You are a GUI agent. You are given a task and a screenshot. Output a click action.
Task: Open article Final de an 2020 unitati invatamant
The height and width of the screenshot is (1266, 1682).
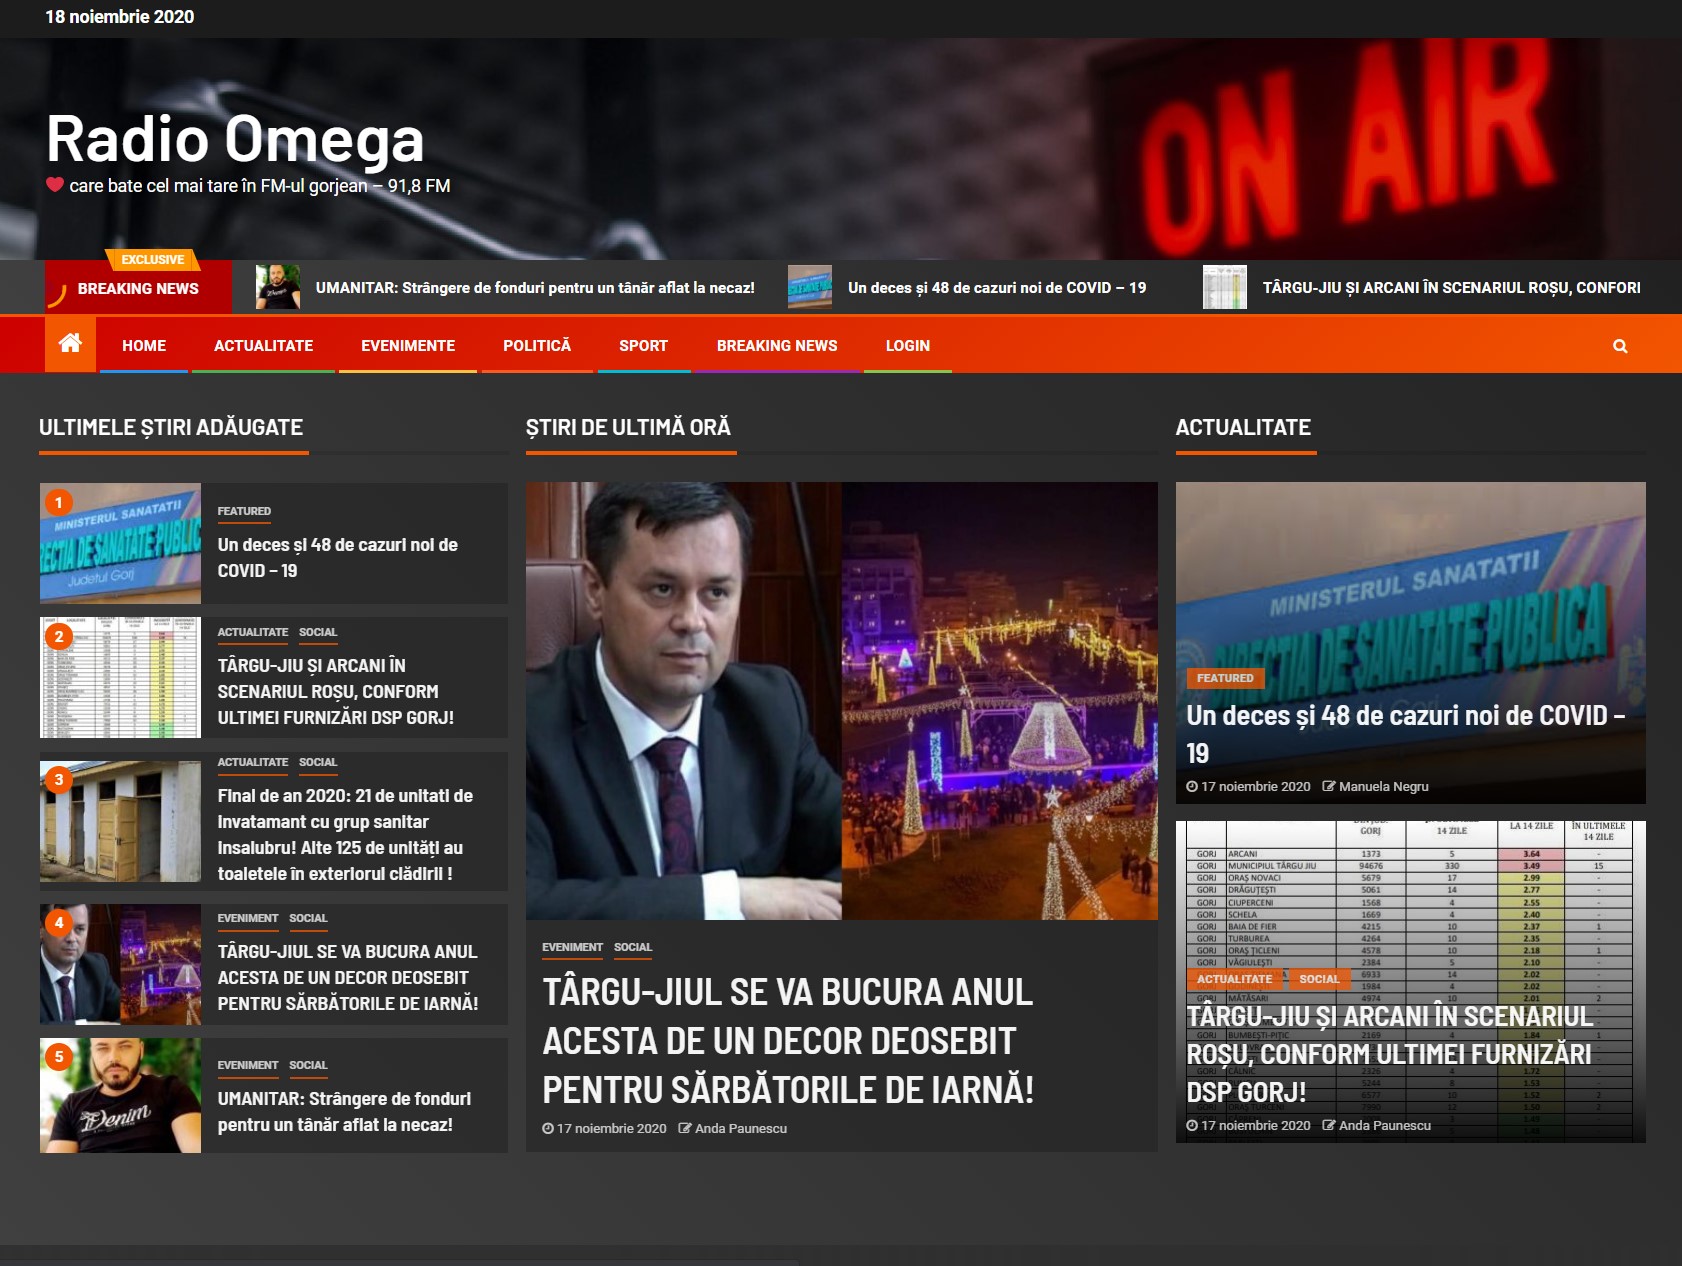pyautogui.click(x=345, y=834)
